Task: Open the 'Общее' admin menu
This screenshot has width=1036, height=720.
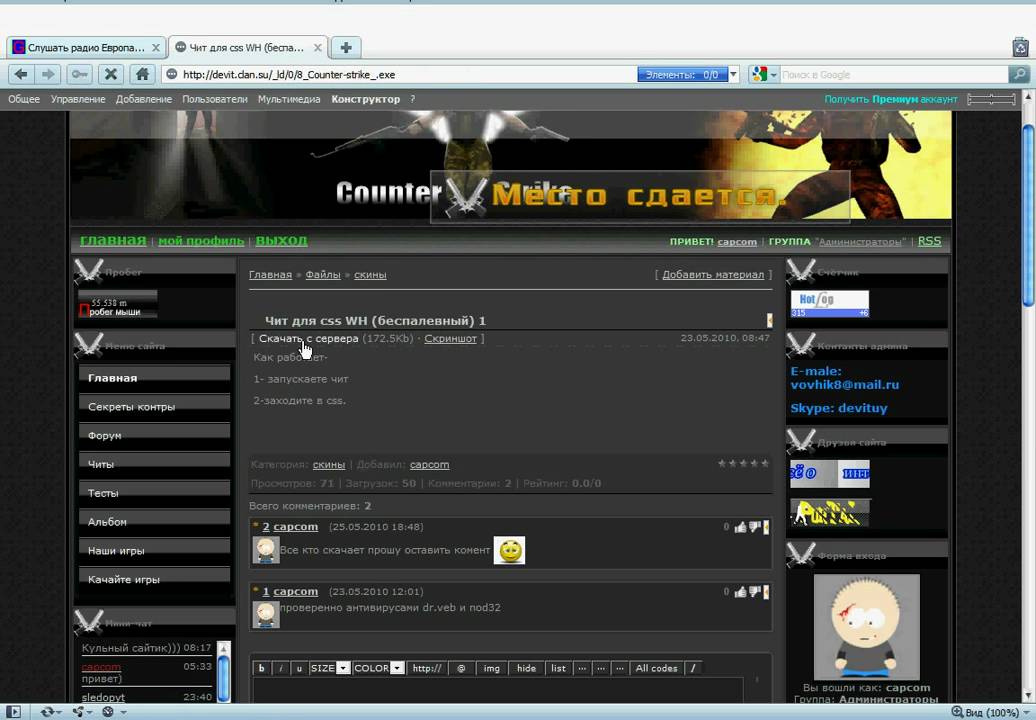Action: pyautogui.click(x=24, y=99)
